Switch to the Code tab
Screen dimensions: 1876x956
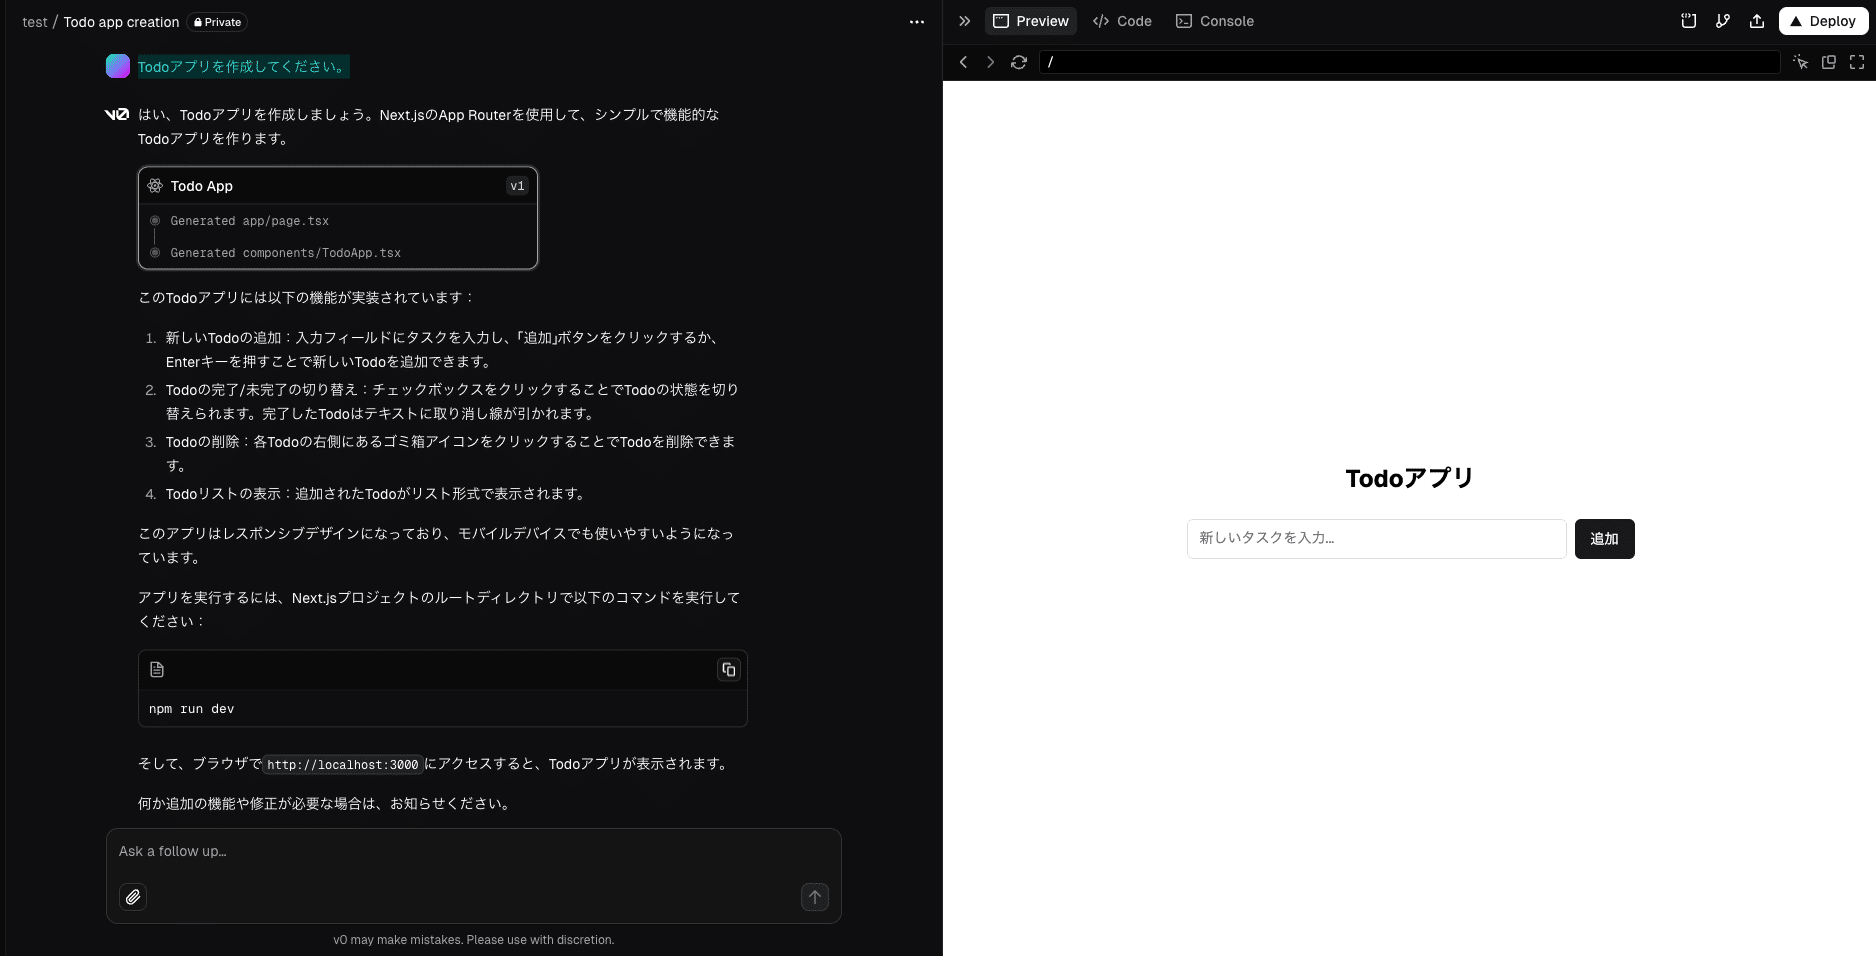click(1122, 21)
